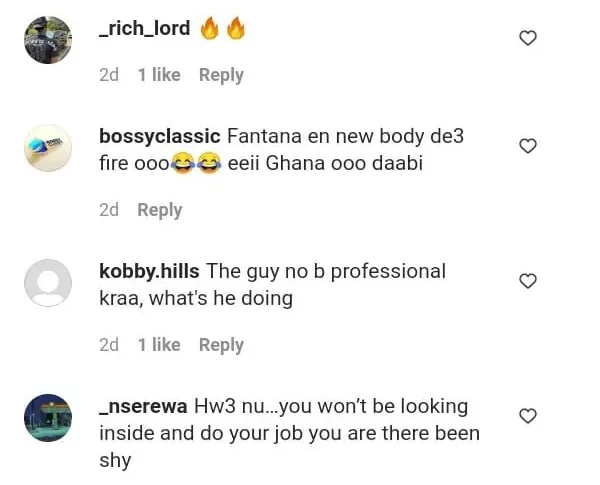Screen dimensions: 600x485
Task: Open _rich_lord's profile picture
Action: 48,41
